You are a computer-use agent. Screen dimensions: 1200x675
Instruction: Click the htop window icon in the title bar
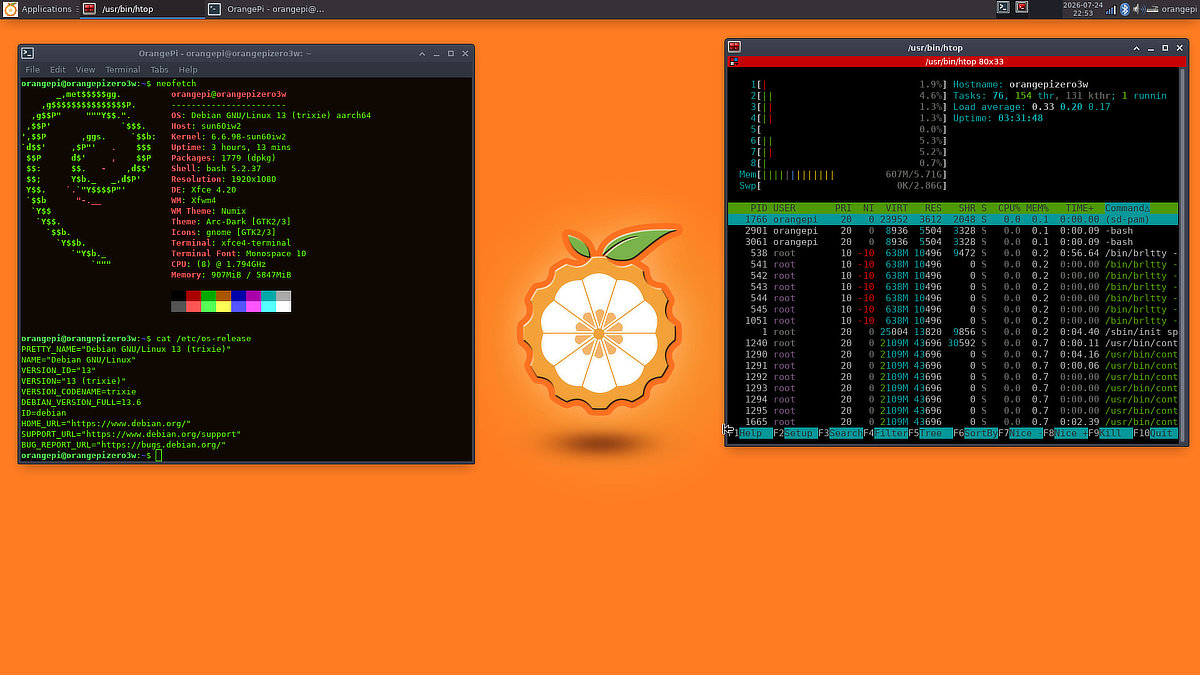pos(734,47)
